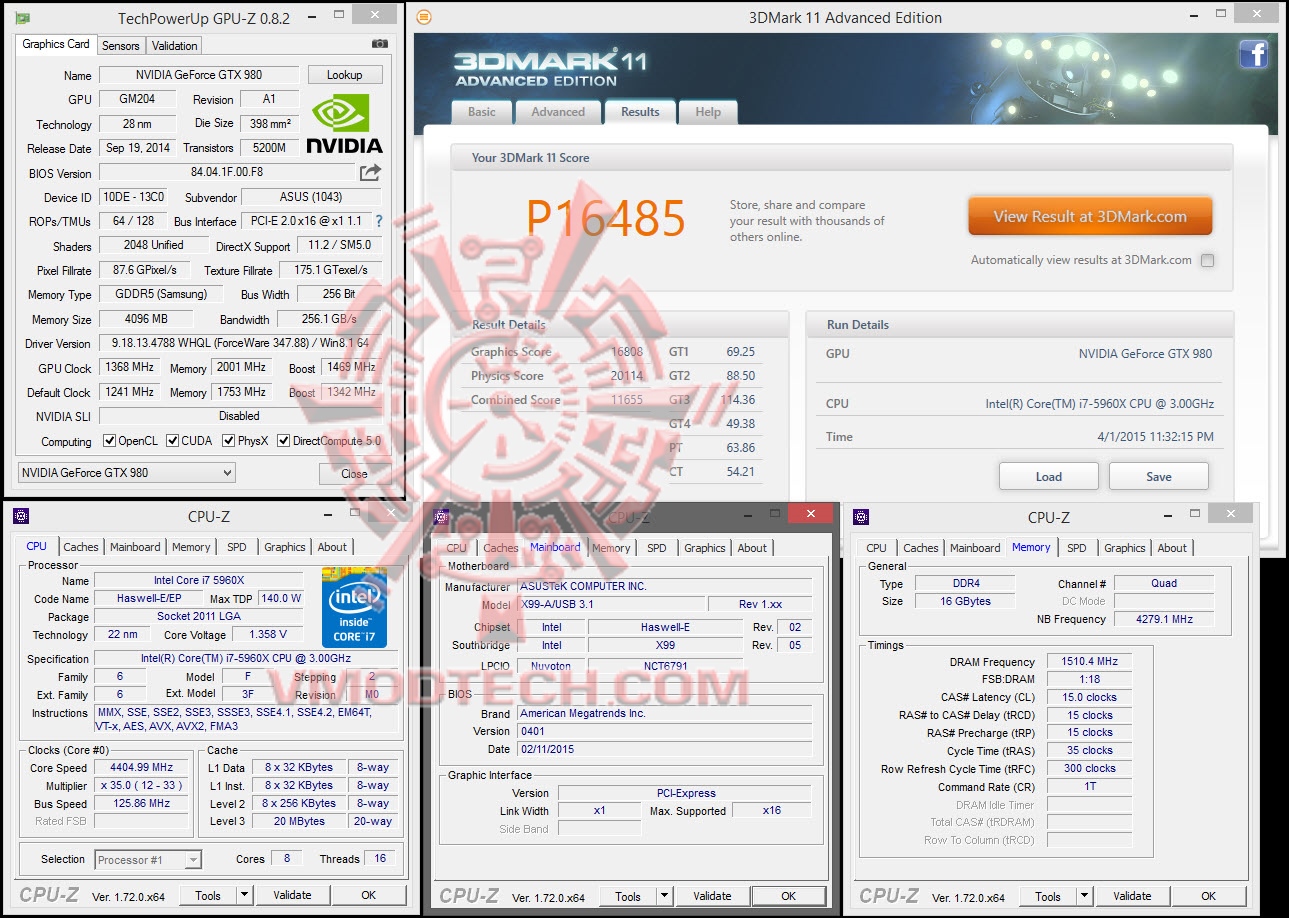The height and width of the screenshot is (918, 1289).
Task: Click the CPU-Z Memory window title icon
Action: tap(861, 516)
